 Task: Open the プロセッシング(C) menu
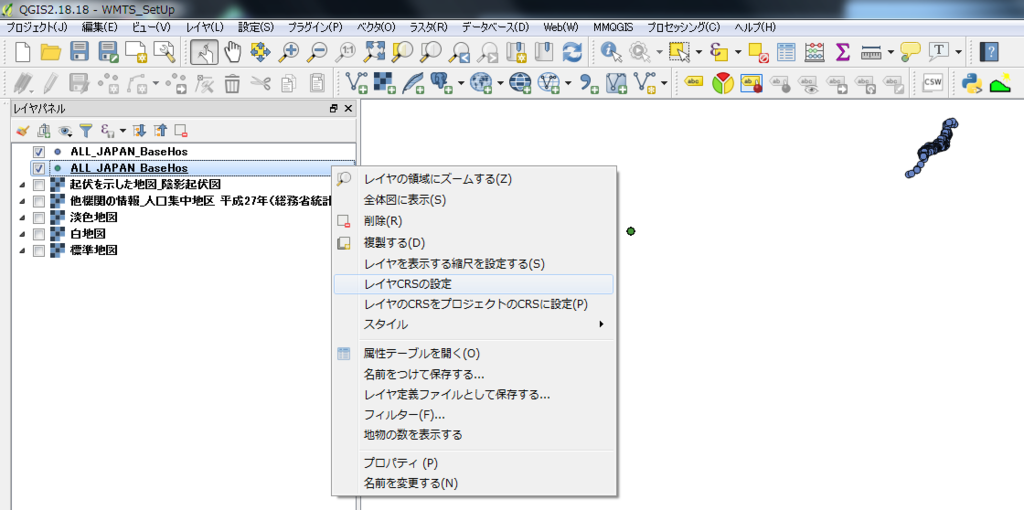[x=683, y=27]
